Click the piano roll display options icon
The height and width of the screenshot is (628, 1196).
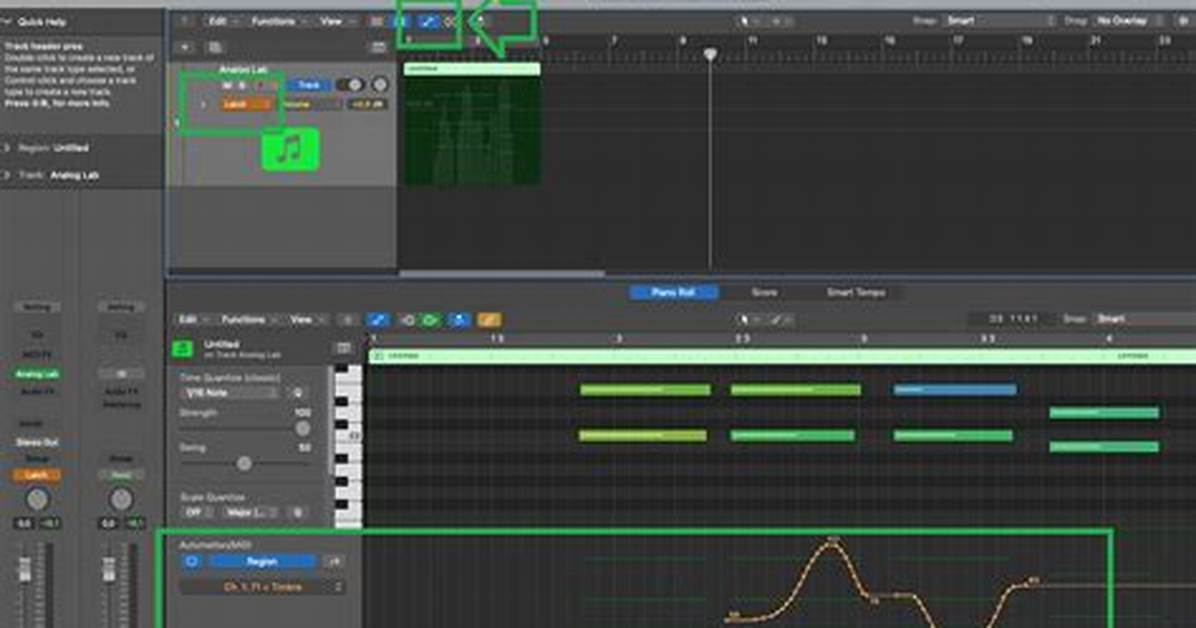(344, 349)
